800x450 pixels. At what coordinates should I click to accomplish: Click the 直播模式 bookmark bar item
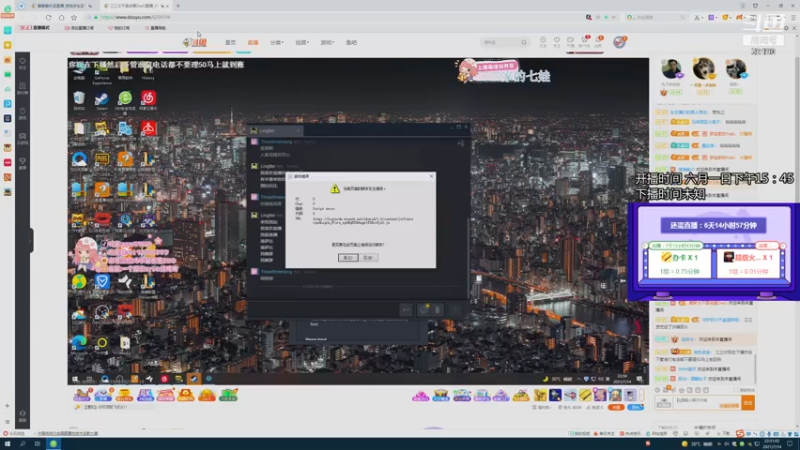[x=35, y=28]
